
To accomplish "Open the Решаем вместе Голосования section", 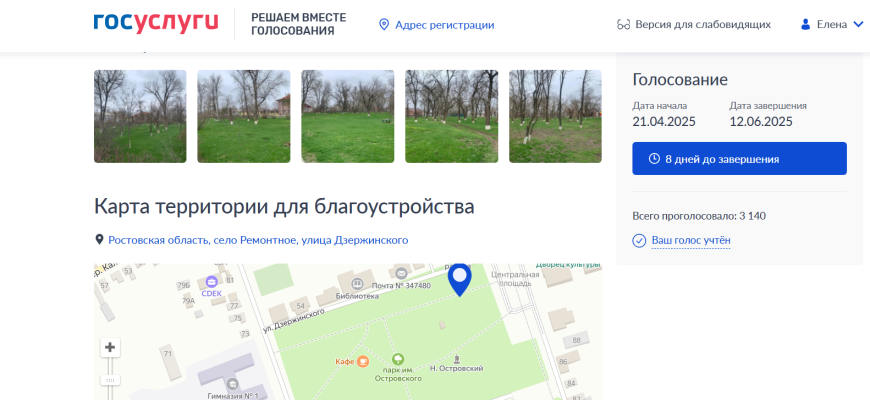I will tap(299, 24).
